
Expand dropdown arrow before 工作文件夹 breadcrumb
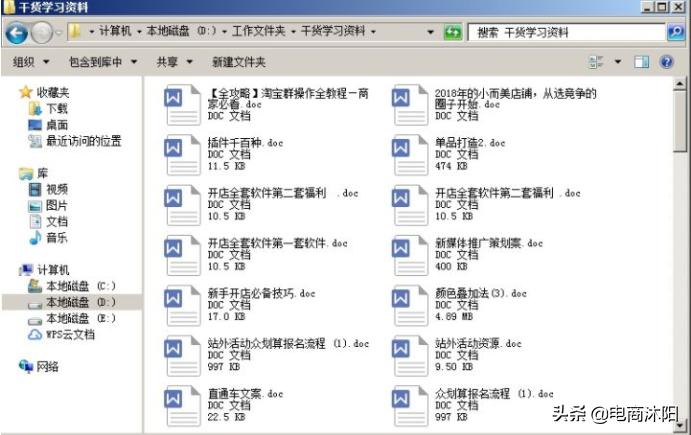(224, 32)
